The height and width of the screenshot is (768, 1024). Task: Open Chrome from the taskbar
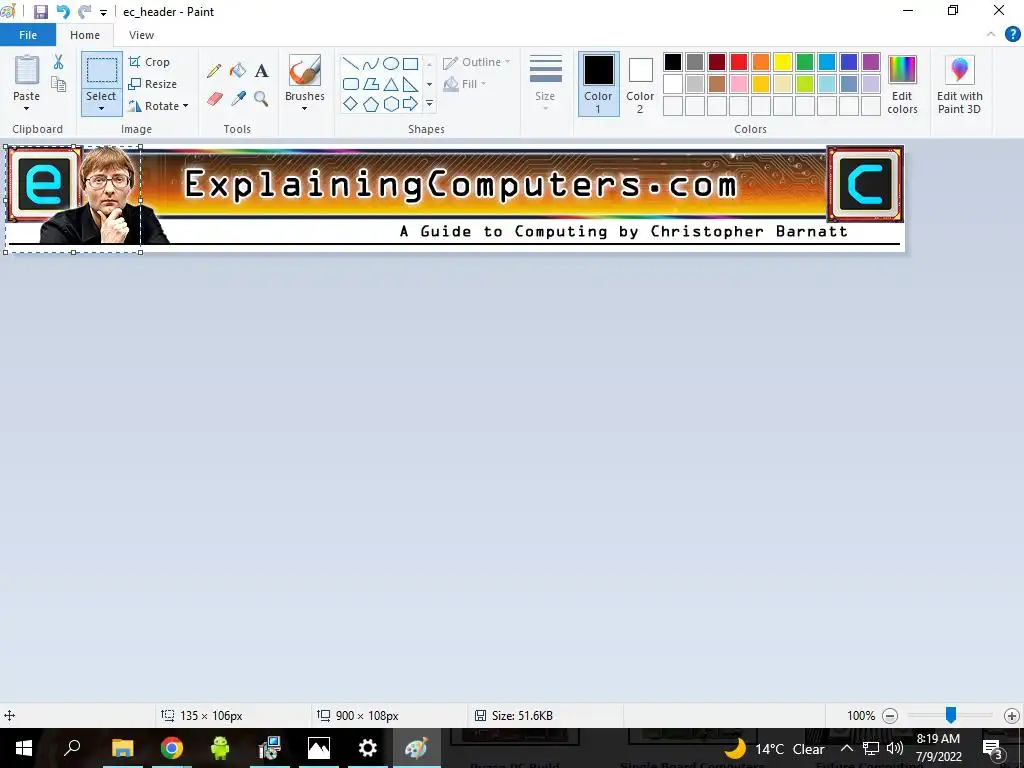[172, 748]
